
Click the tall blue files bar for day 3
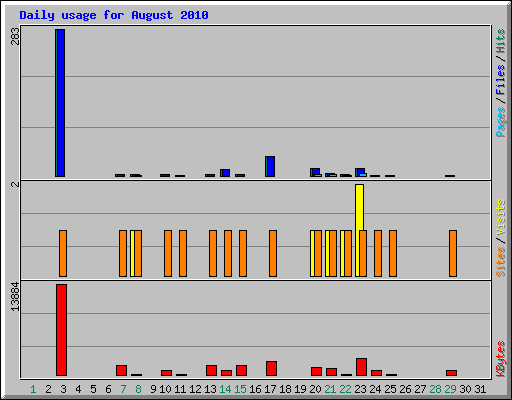click(x=61, y=103)
